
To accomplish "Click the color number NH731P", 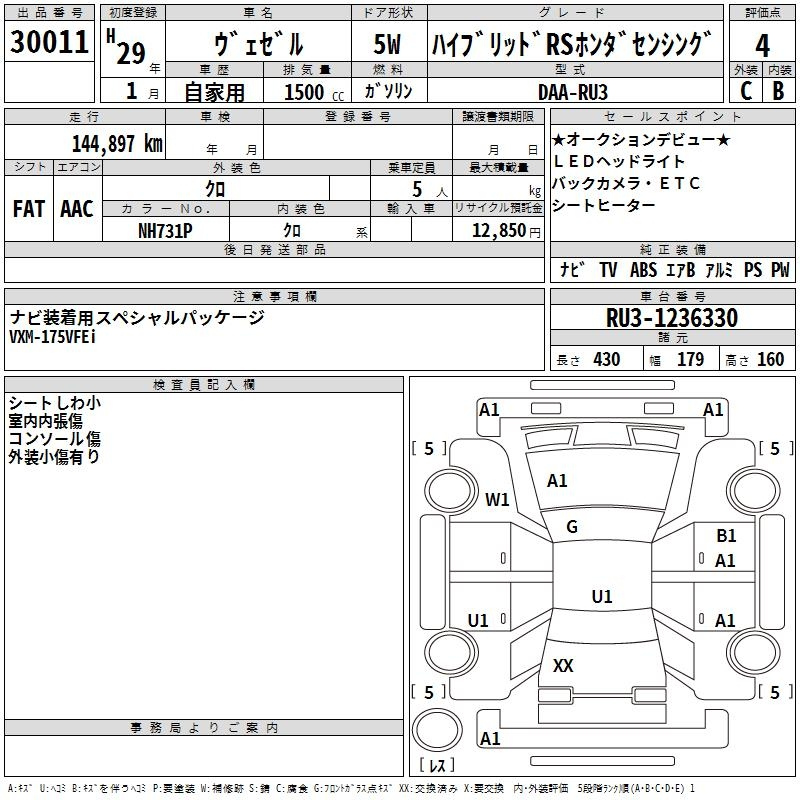I will click(x=165, y=231).
